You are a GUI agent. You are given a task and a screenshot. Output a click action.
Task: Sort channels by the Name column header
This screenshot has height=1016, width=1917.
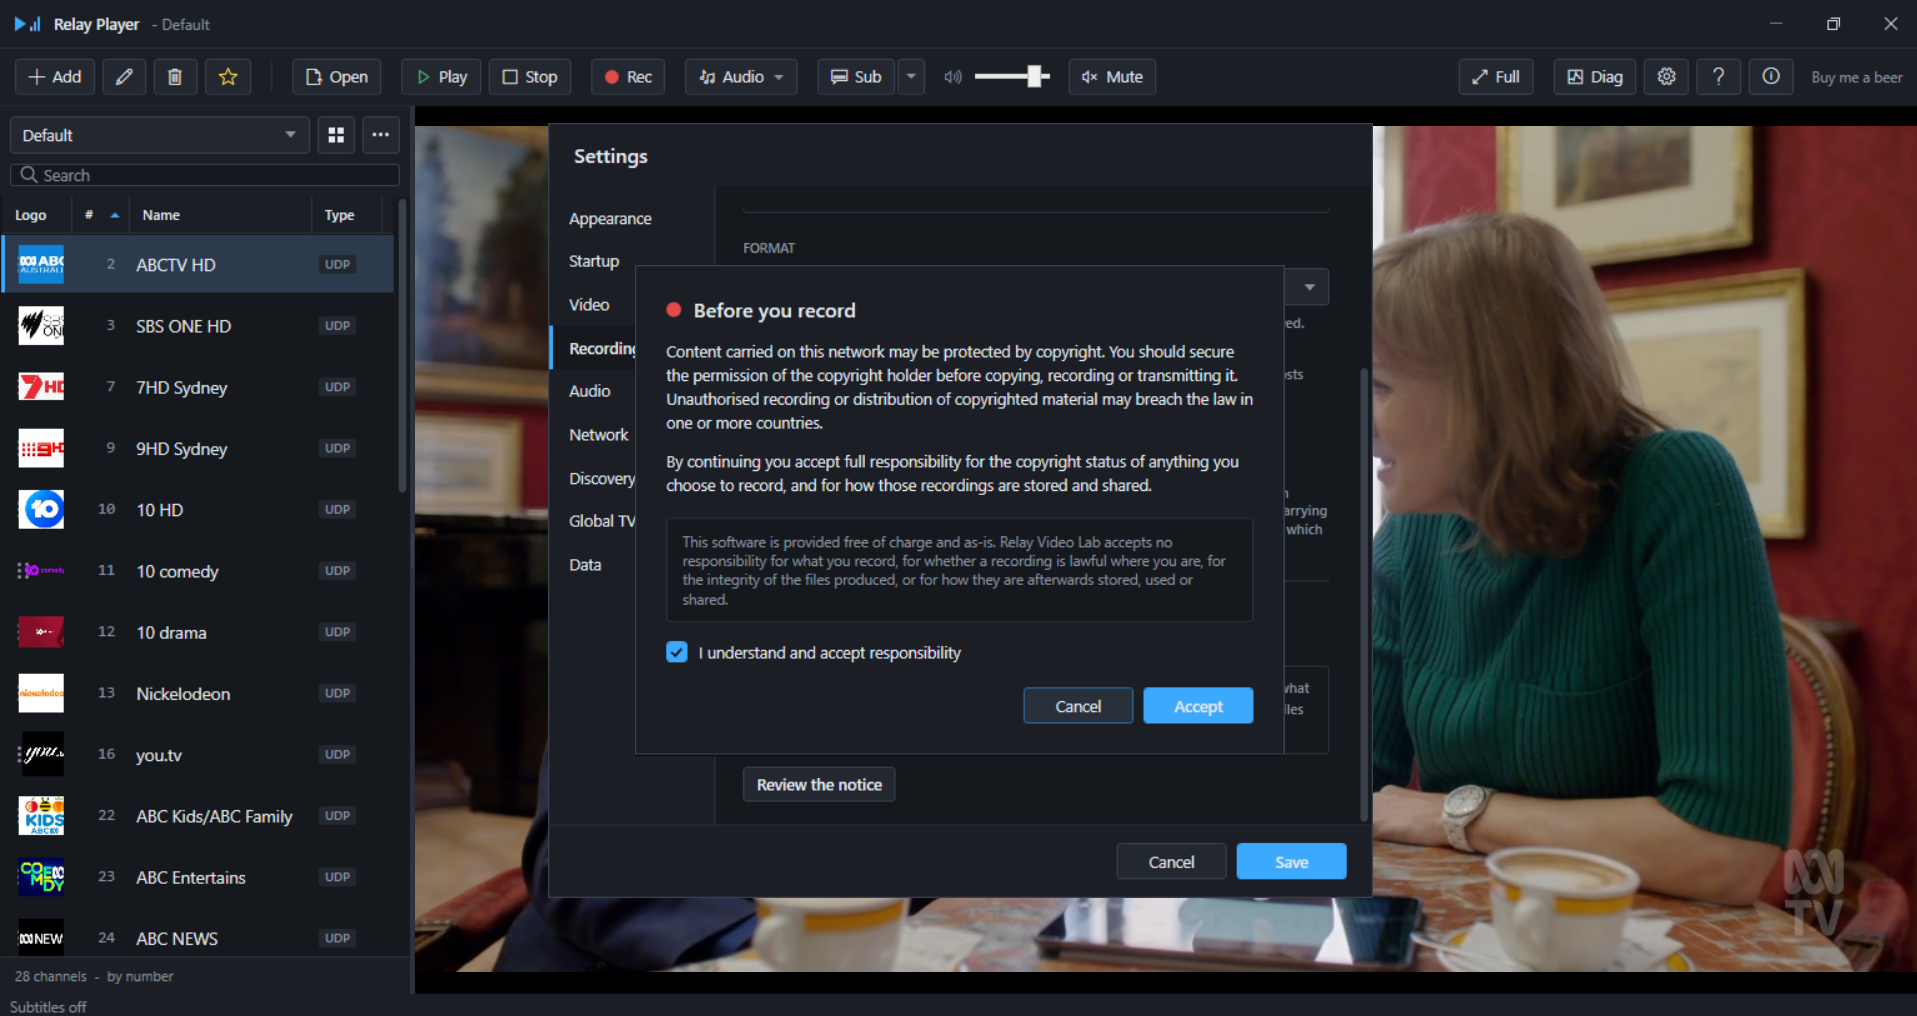(x=221, y=215)
